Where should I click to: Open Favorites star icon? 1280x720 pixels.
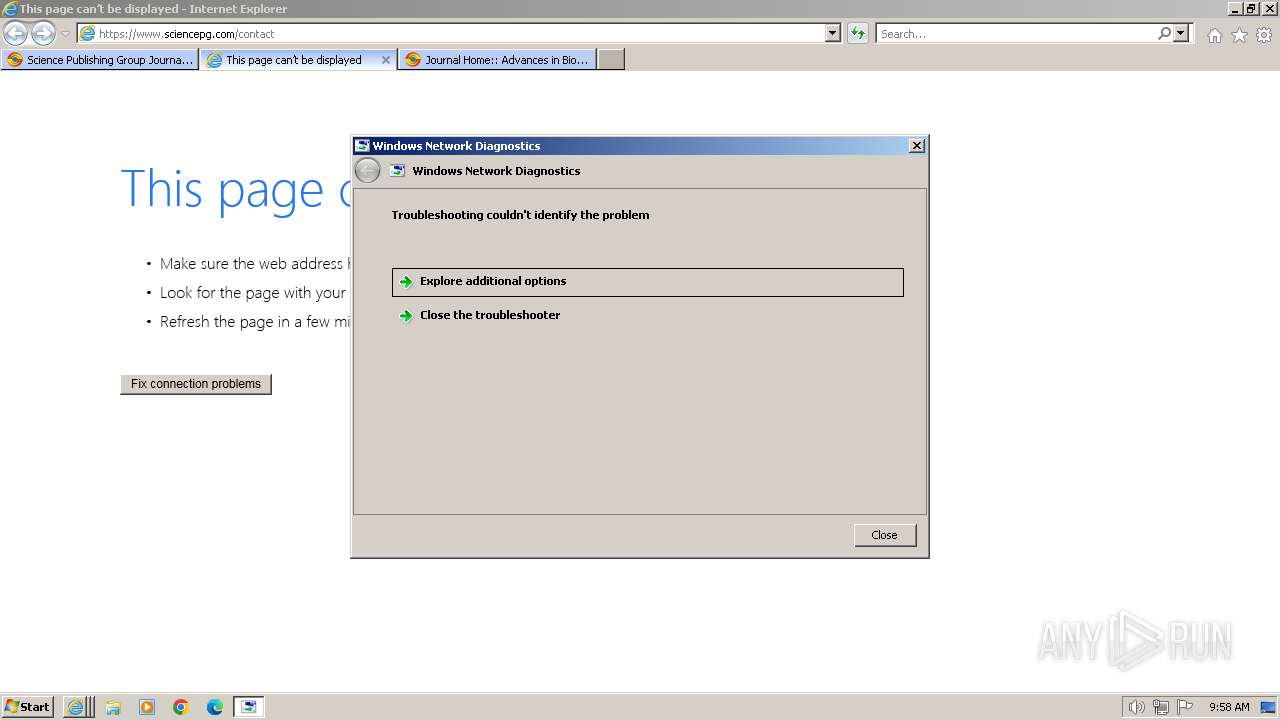(1239, 35)
